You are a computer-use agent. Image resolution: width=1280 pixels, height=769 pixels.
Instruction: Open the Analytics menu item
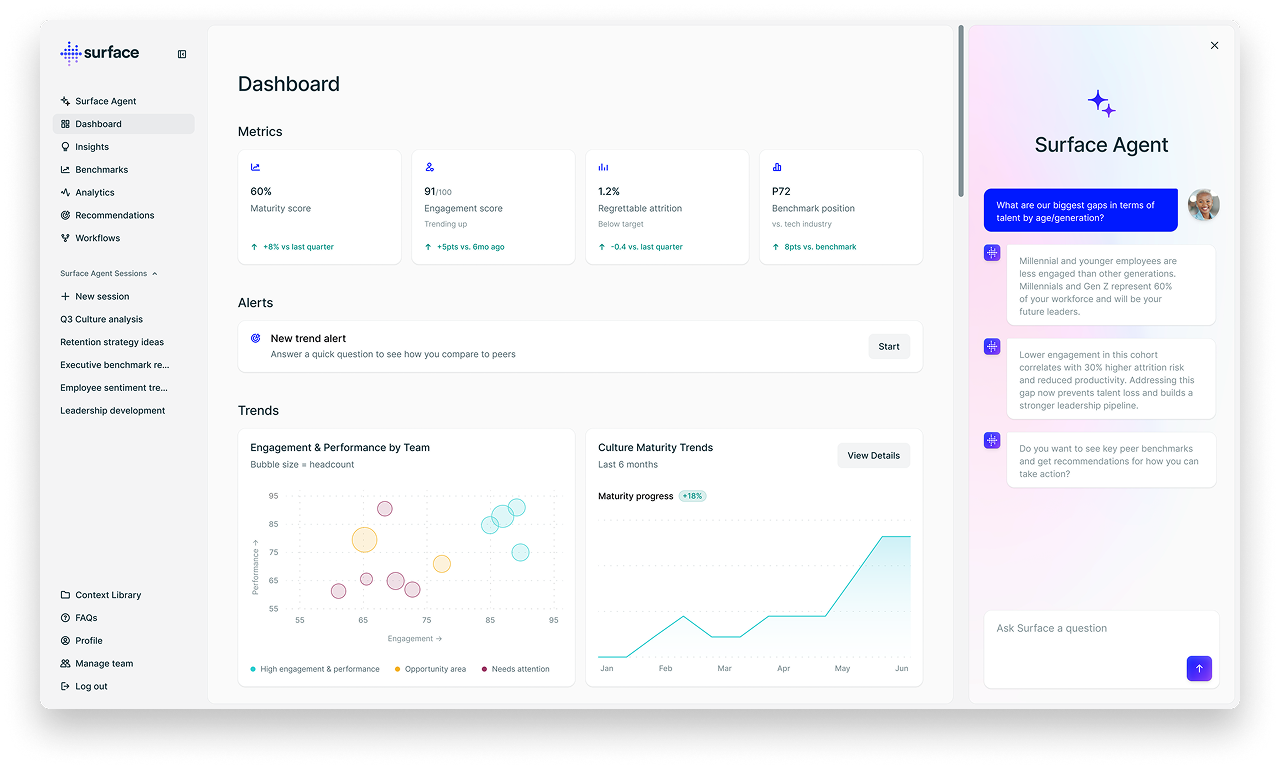pyautogui.click(x=95, y=193)
